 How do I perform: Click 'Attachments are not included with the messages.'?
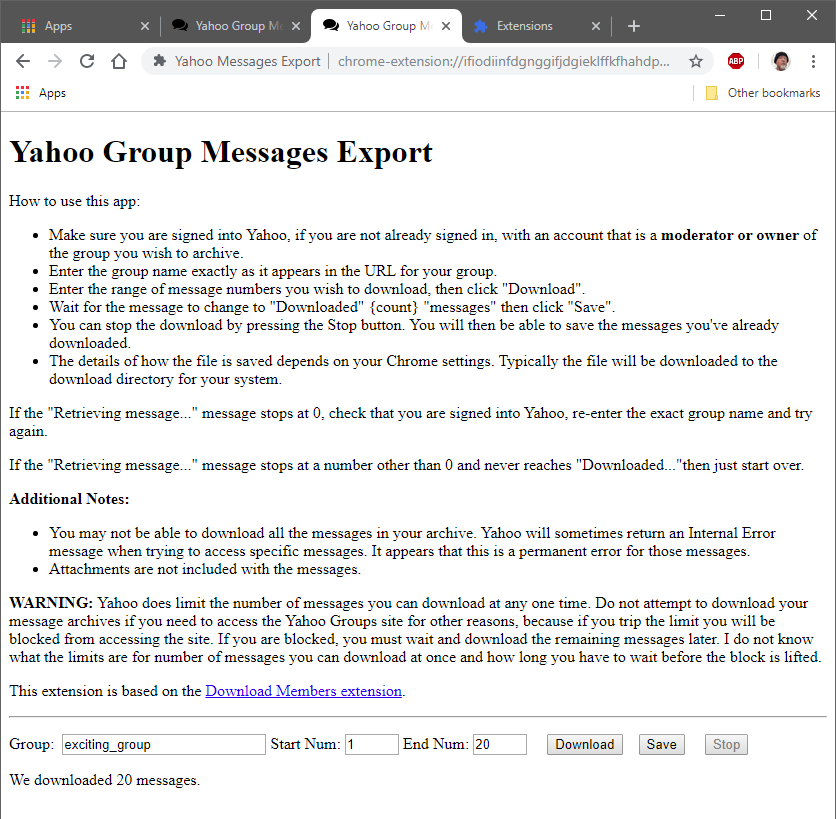(x=205, y=569)
